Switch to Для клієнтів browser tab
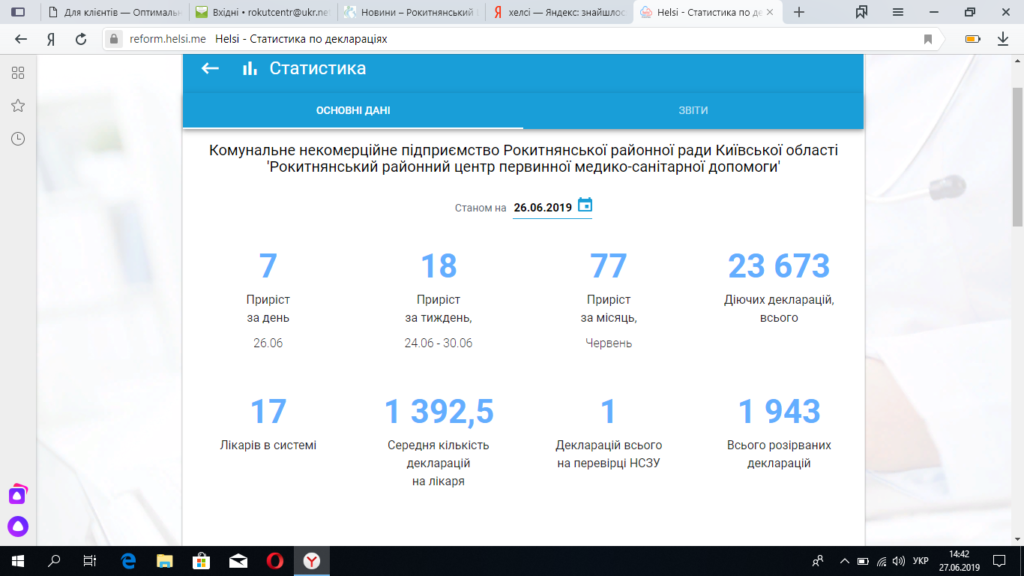The image size is (1024, 576). pos(115,12)
